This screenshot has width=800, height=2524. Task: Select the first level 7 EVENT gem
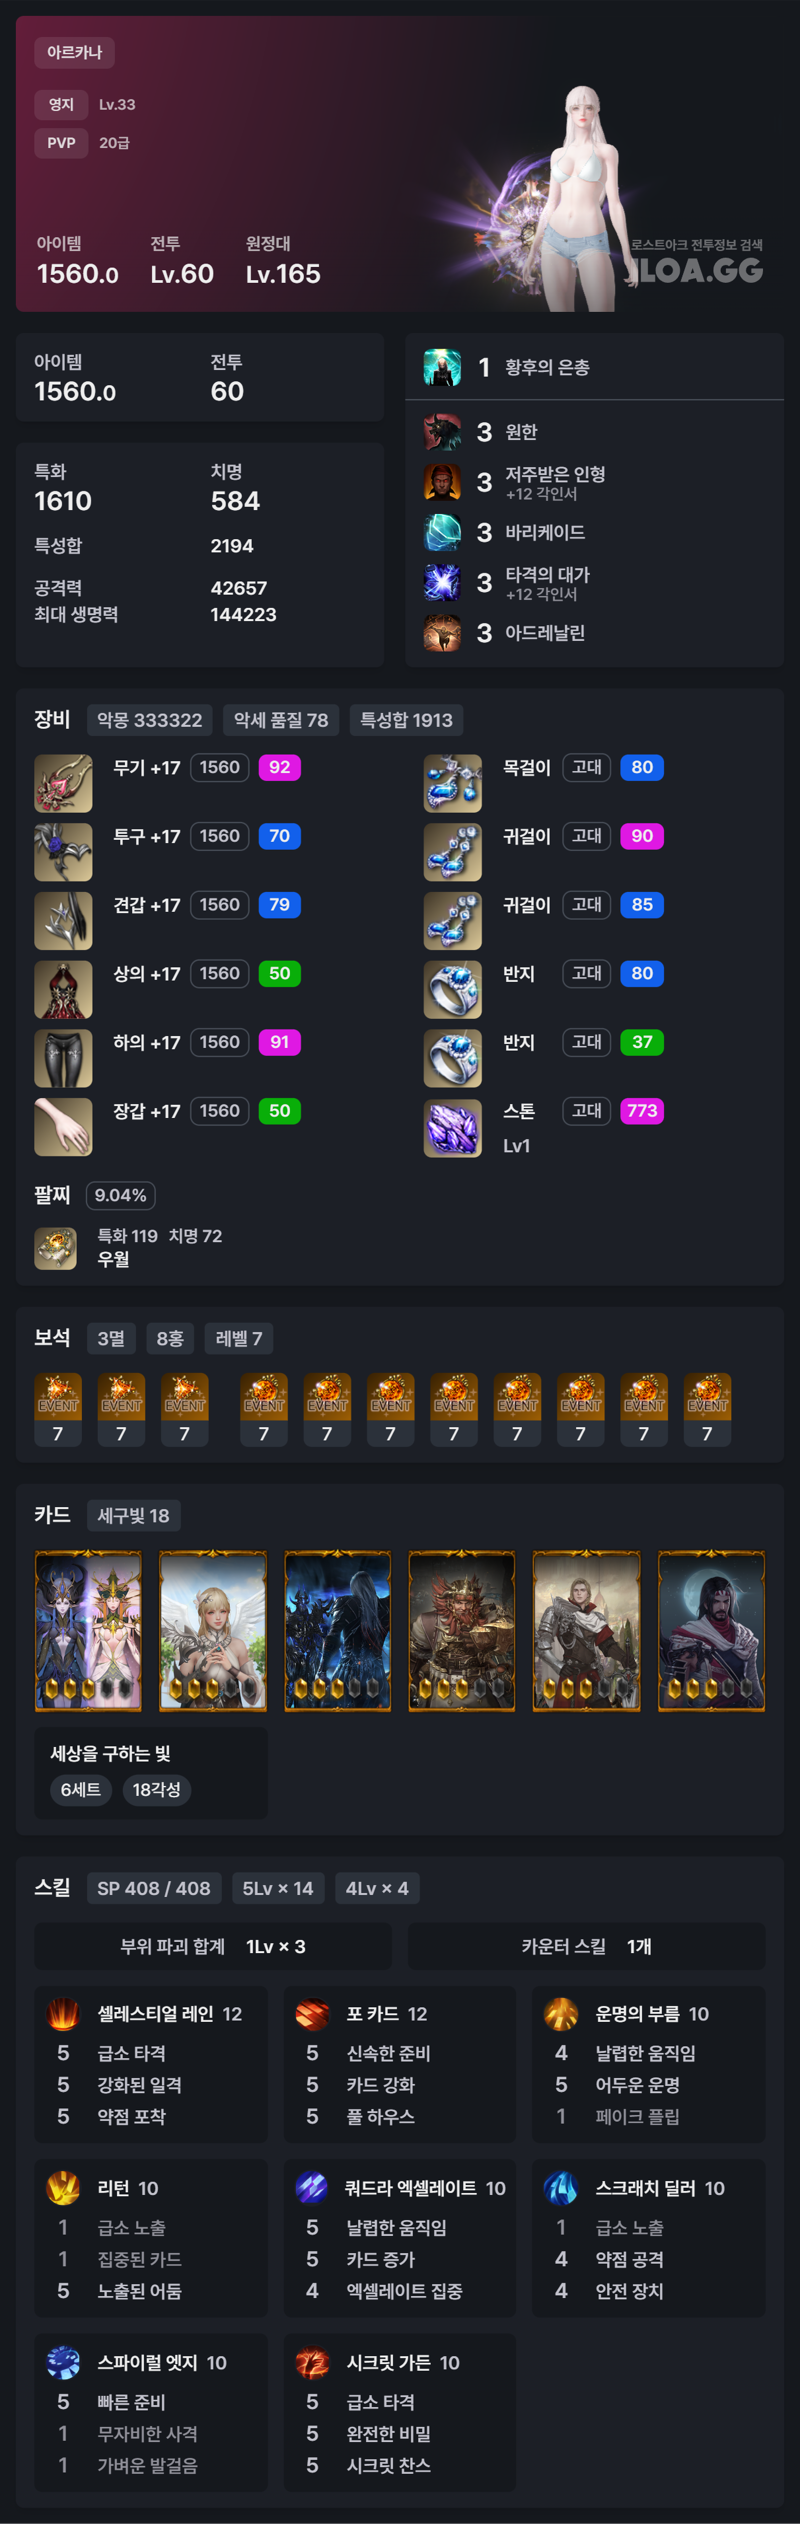point(58,1410)
